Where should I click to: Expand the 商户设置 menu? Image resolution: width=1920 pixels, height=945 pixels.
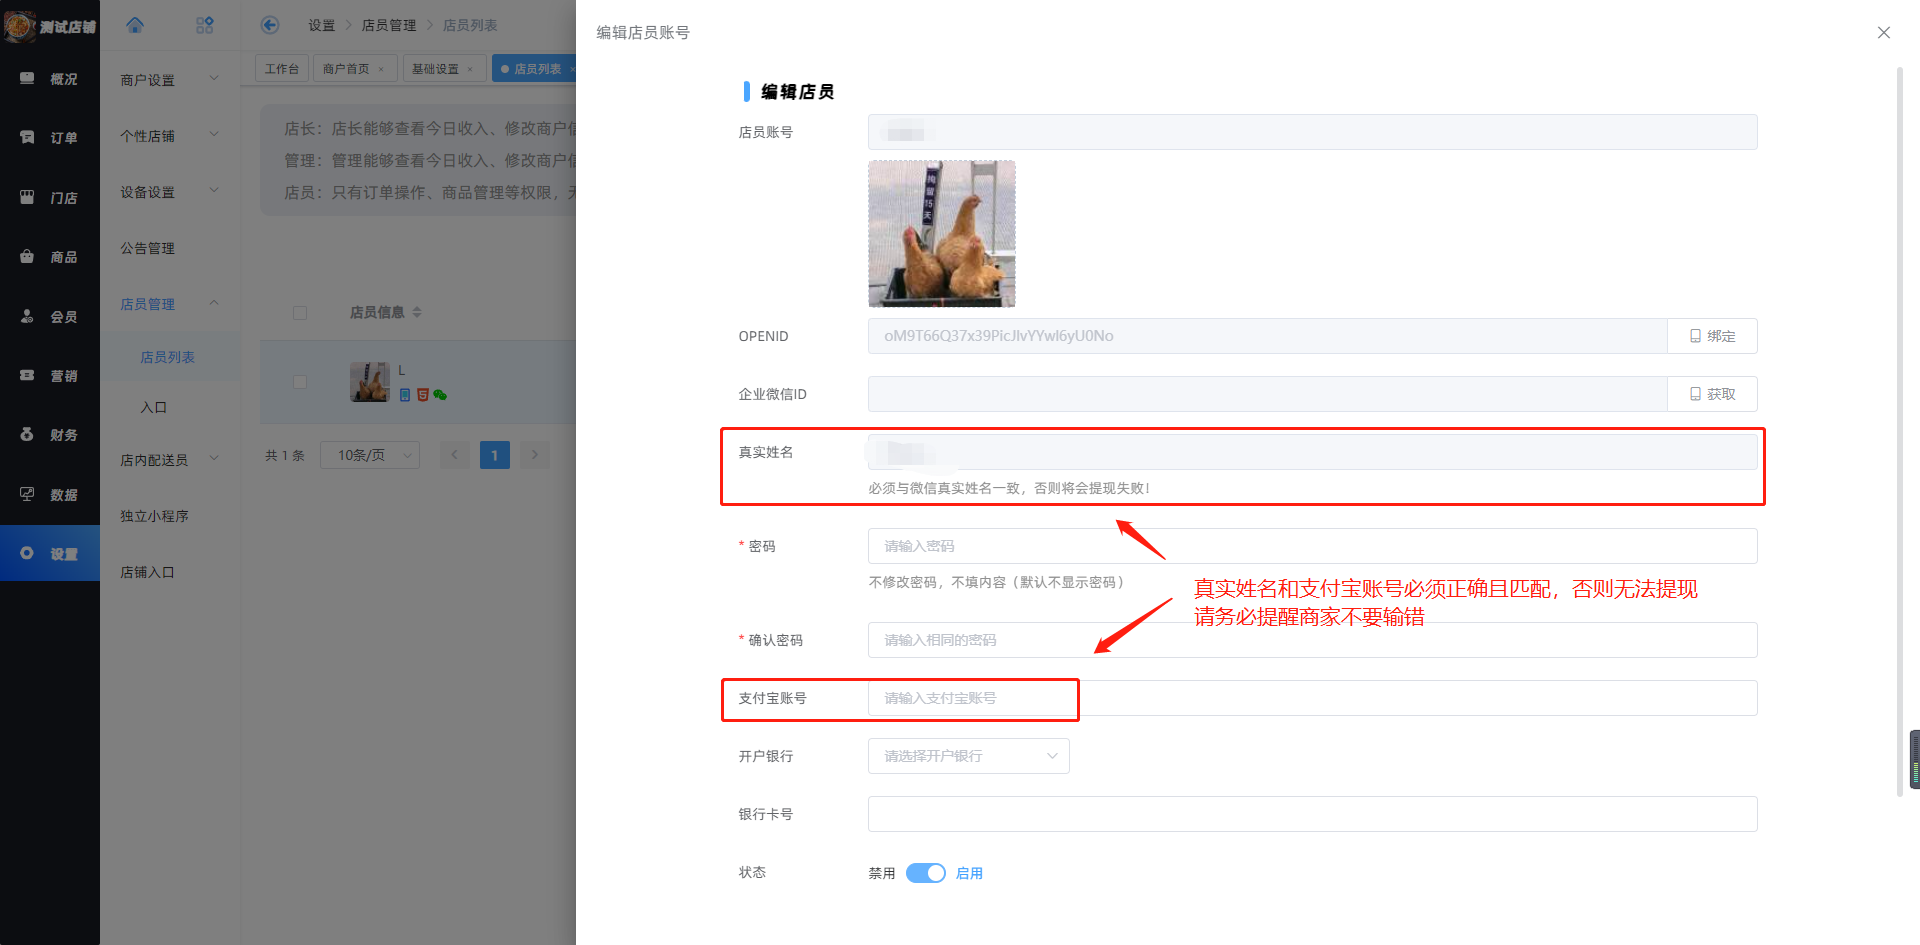click(168, 80)
